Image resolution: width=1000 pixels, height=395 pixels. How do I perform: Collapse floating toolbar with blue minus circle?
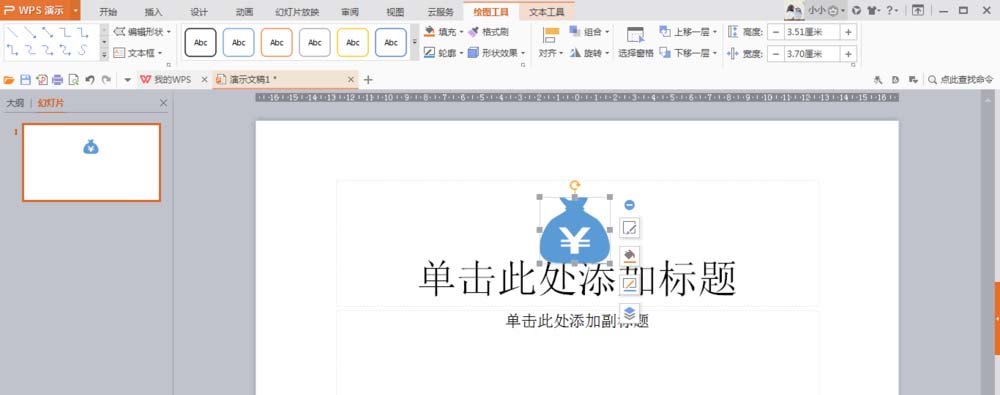629,205
